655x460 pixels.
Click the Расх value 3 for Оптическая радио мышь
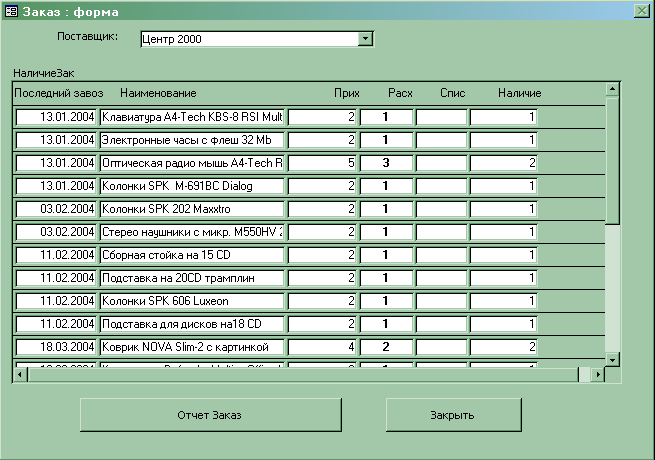coord(385,163)
